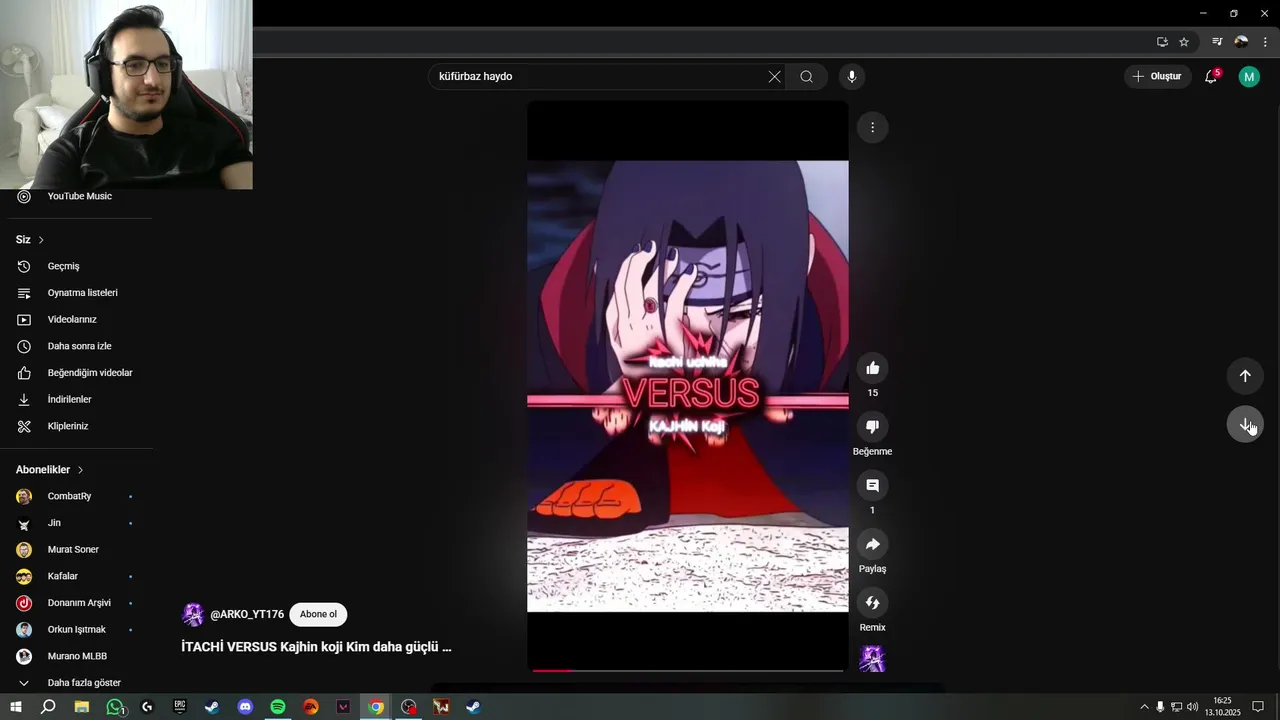Open Chrome profile picture

(x=1241, y=42)
